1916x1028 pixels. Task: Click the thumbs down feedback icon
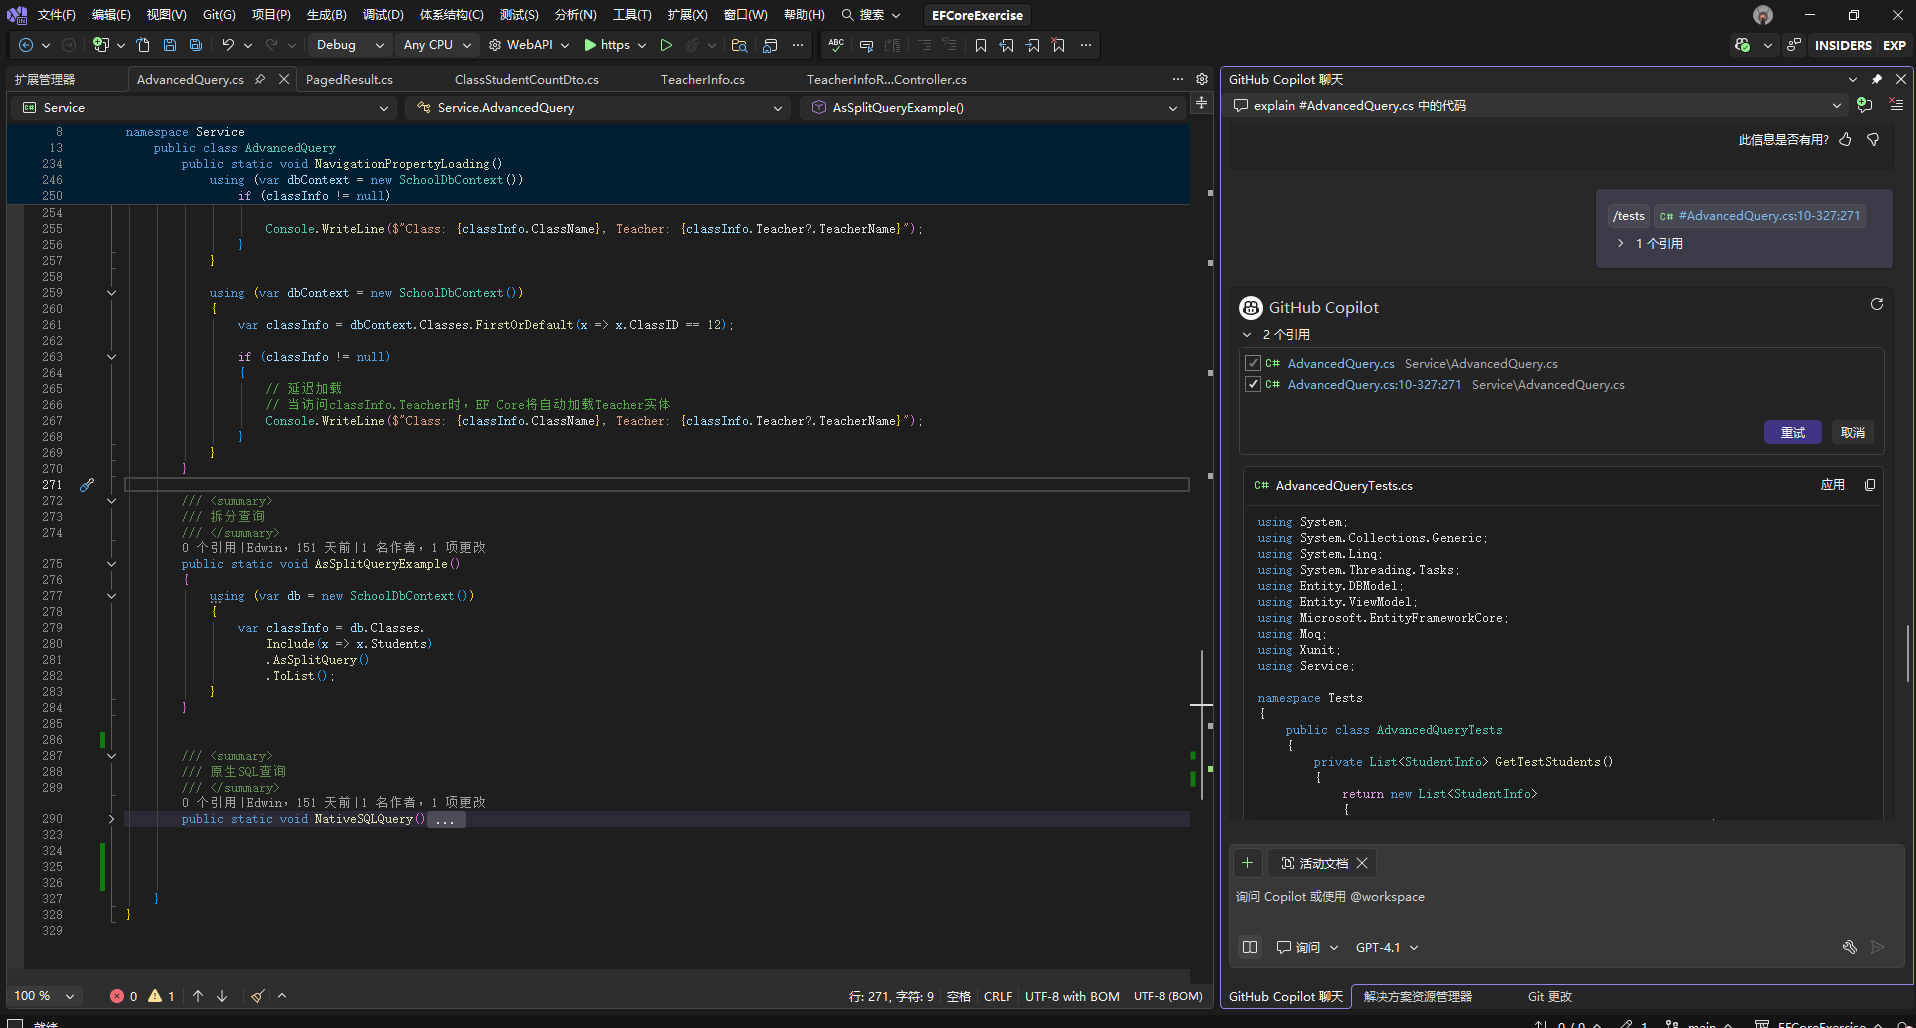(1873, 140)
